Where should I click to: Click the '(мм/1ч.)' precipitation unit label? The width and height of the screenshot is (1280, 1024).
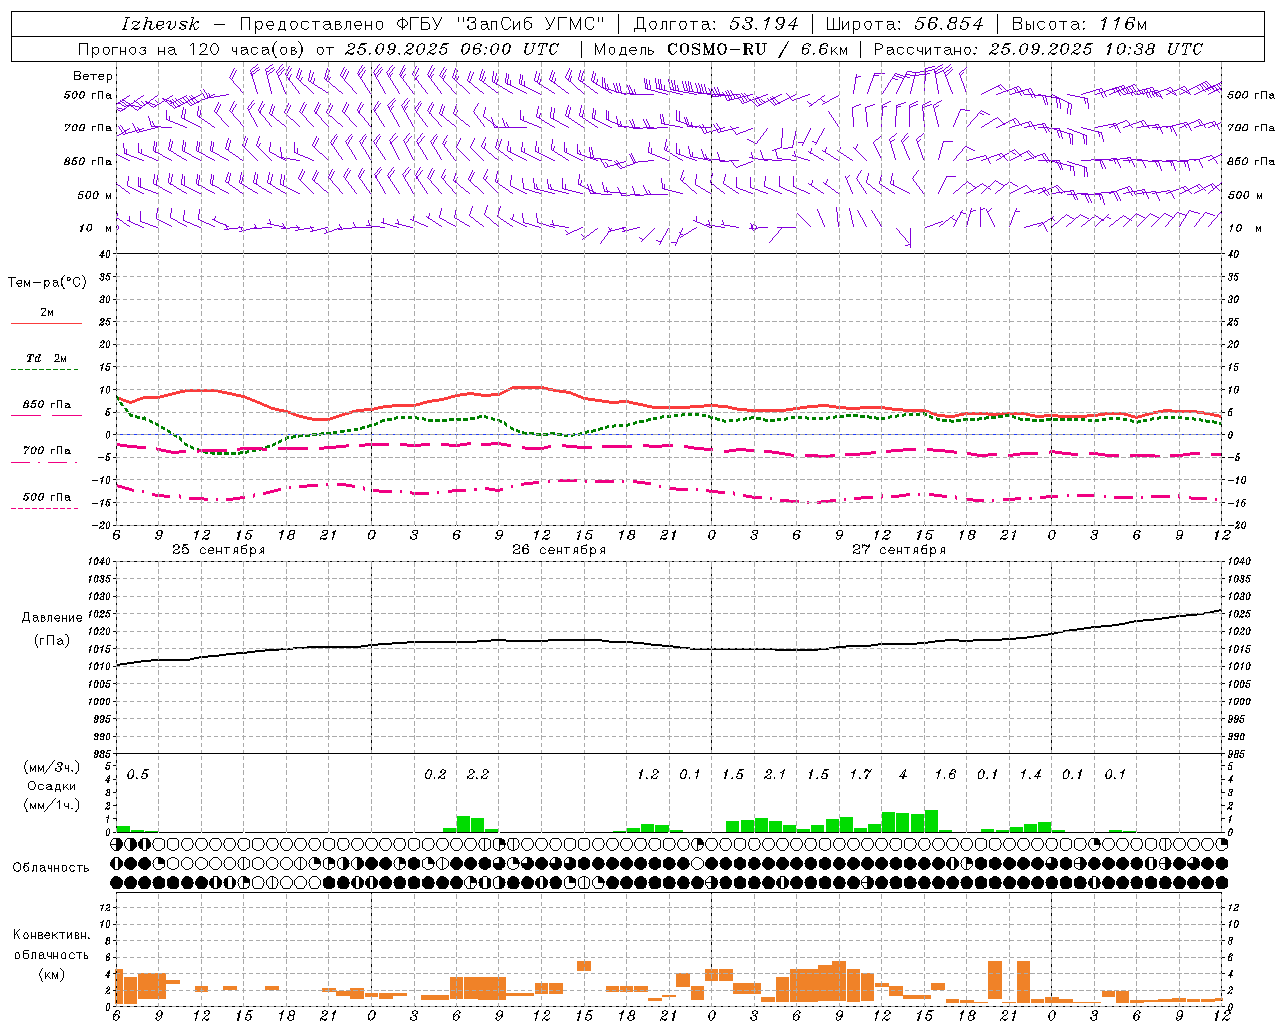pyautogui.click(x=52, y=805)
